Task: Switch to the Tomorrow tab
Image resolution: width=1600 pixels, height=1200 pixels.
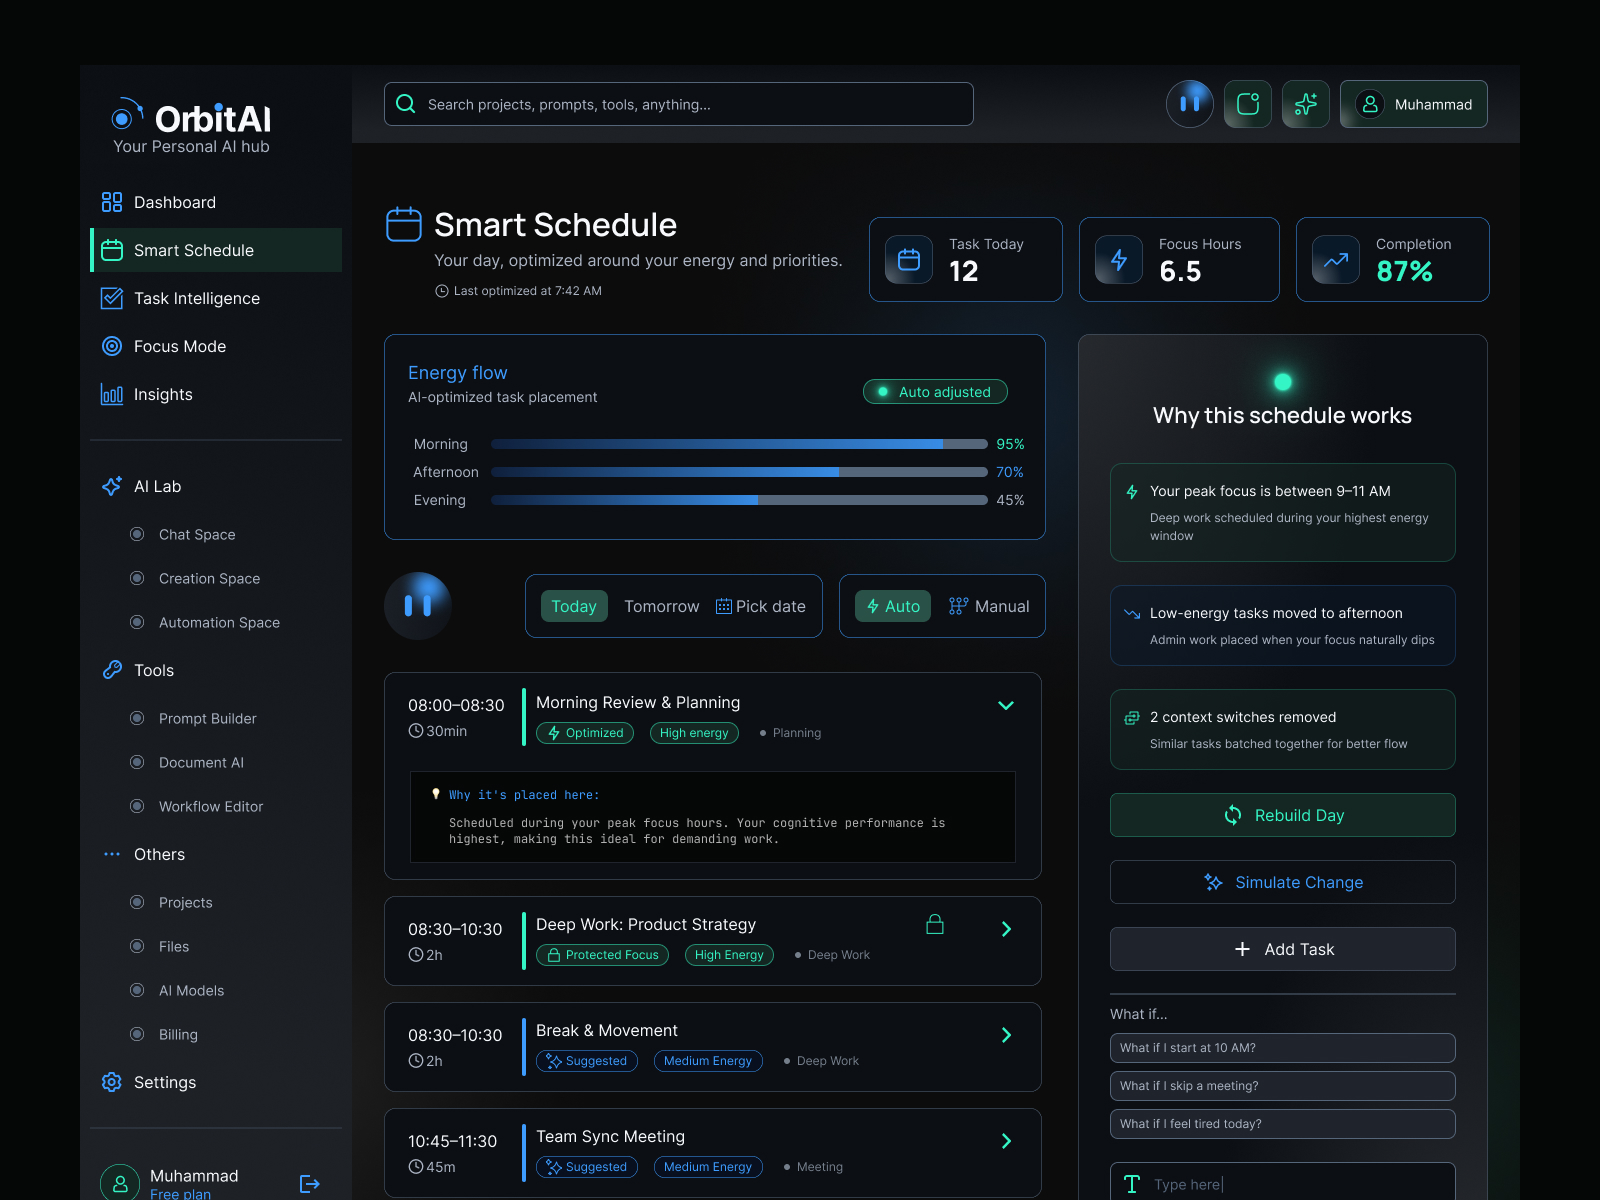Action: pyautogui.click(x=661, y=606)
